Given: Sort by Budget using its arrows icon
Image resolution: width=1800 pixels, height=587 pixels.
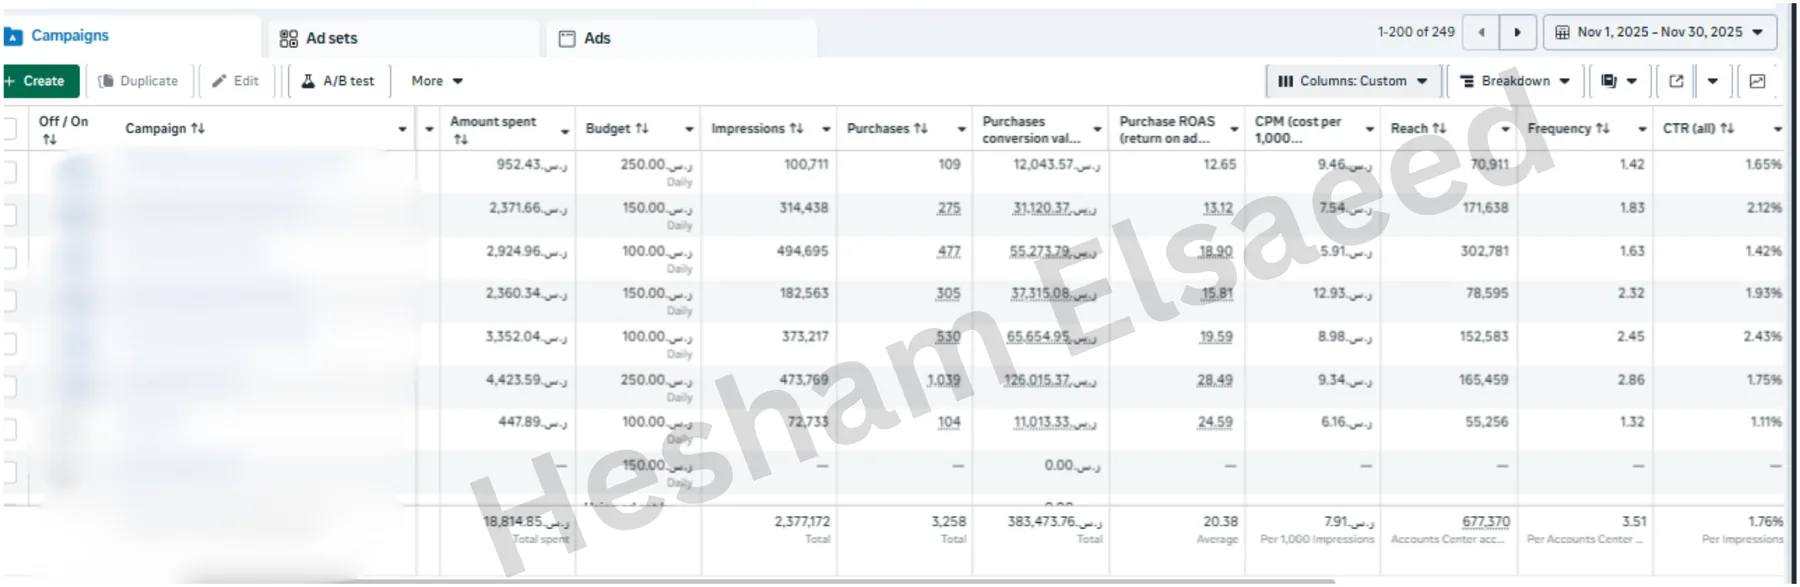Looking at the screenshot, I should [642, 129].
